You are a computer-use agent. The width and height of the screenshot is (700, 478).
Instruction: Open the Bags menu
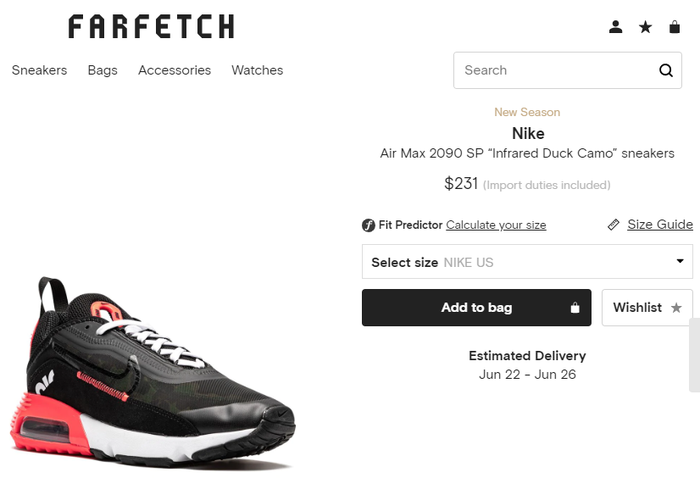point(102,70)
